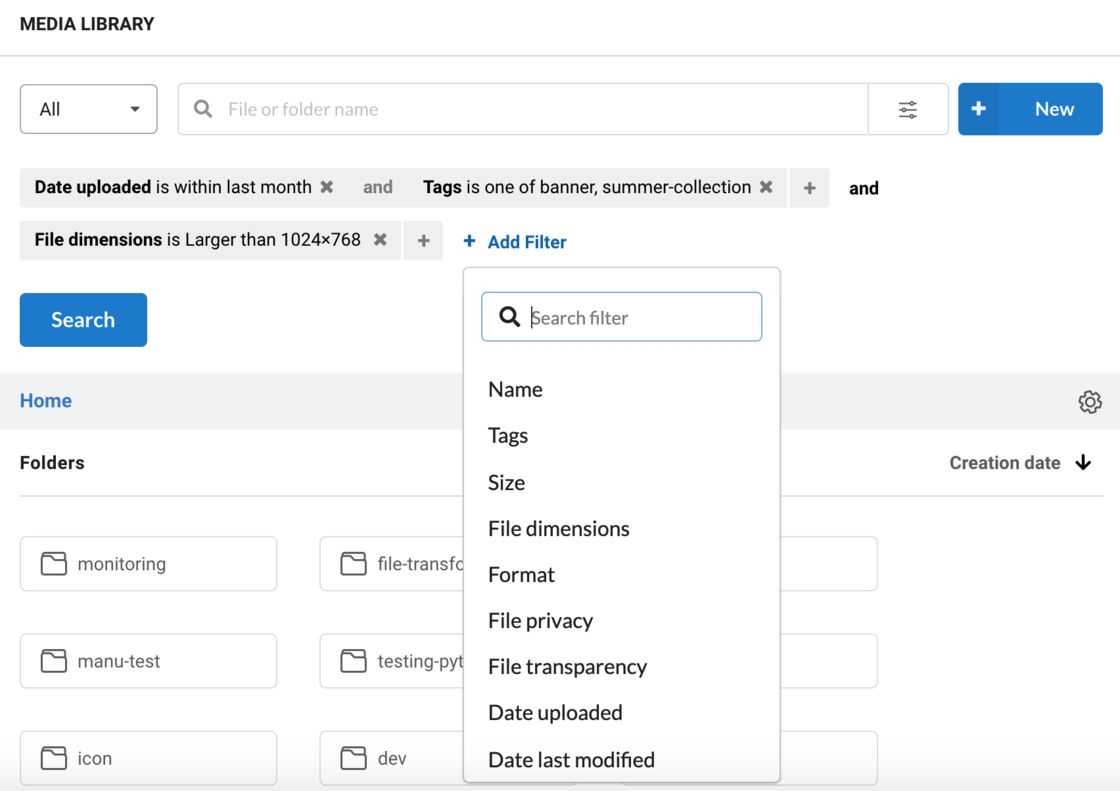Click the Folders section heading

[x=52, y=463]
